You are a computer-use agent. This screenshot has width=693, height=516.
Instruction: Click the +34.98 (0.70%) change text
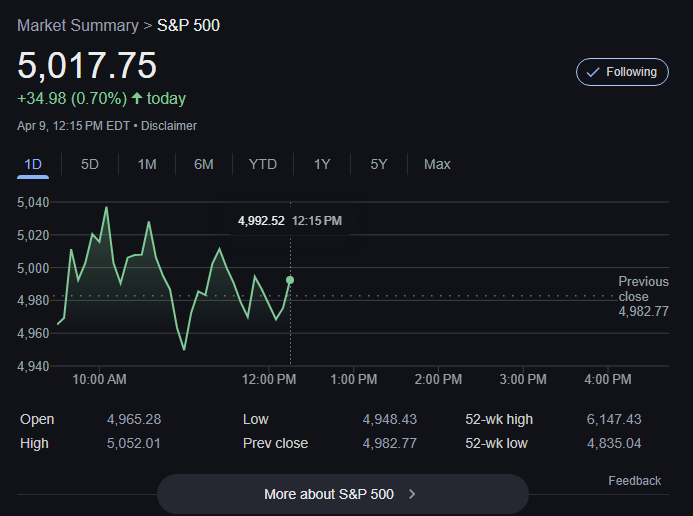tap(72, 98)
